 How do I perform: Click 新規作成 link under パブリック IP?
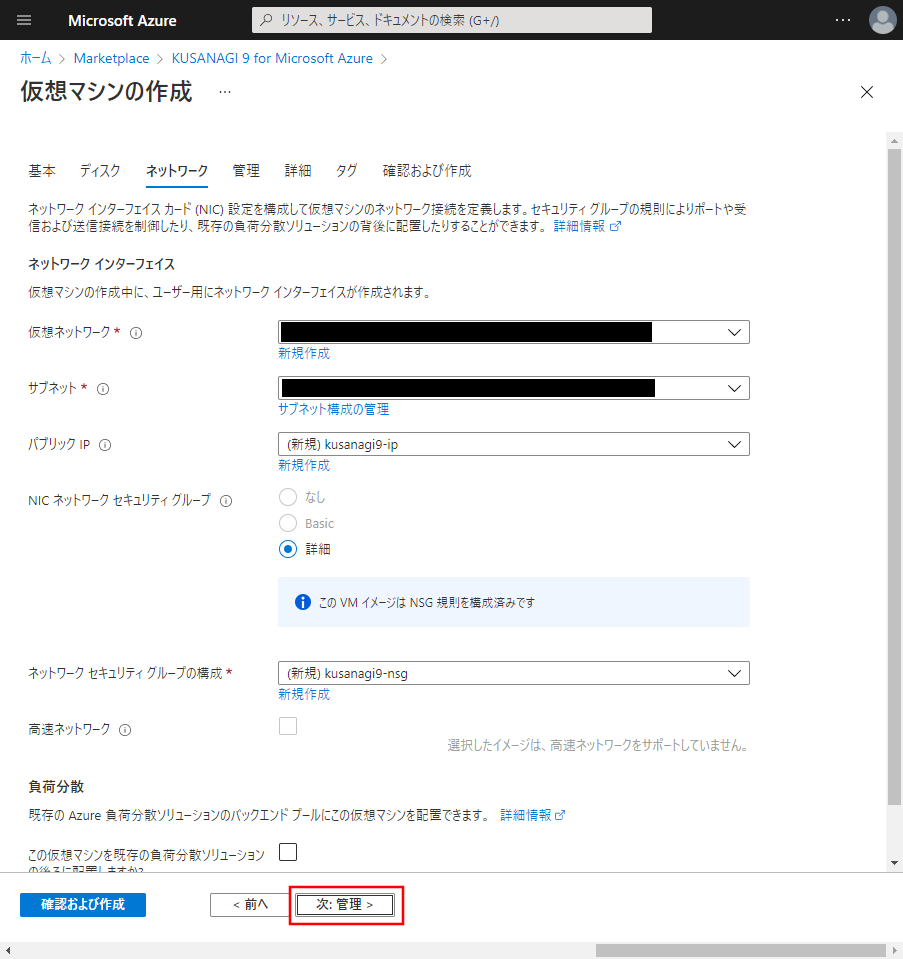304,465
